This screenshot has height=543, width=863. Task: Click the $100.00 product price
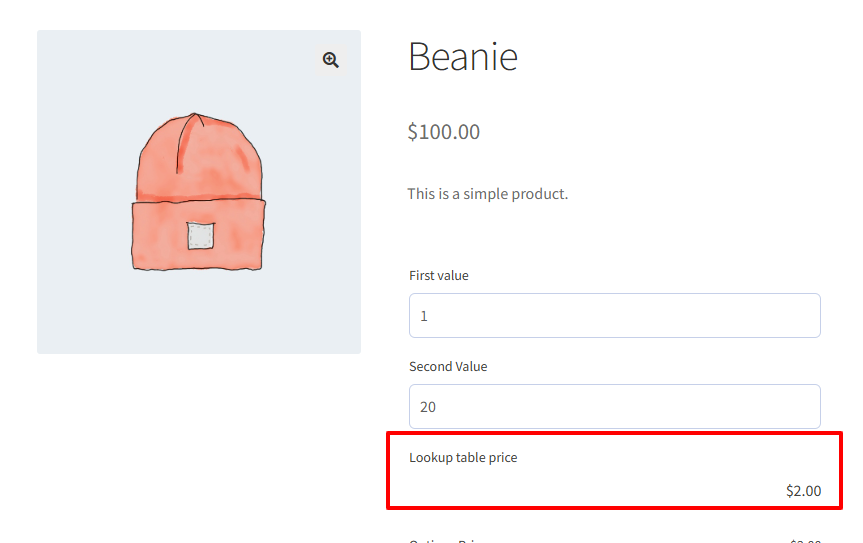[x=444, y=132]
